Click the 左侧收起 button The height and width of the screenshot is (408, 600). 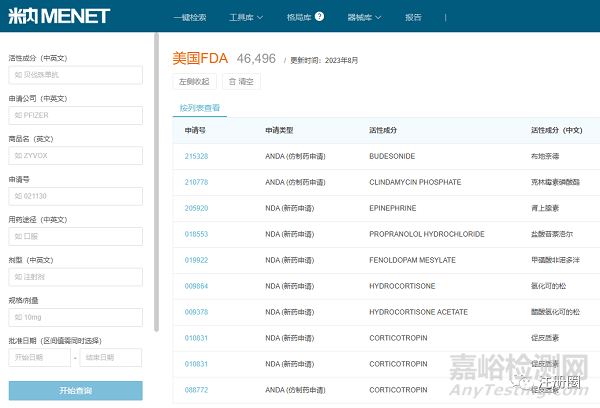(x=195, y=82)
